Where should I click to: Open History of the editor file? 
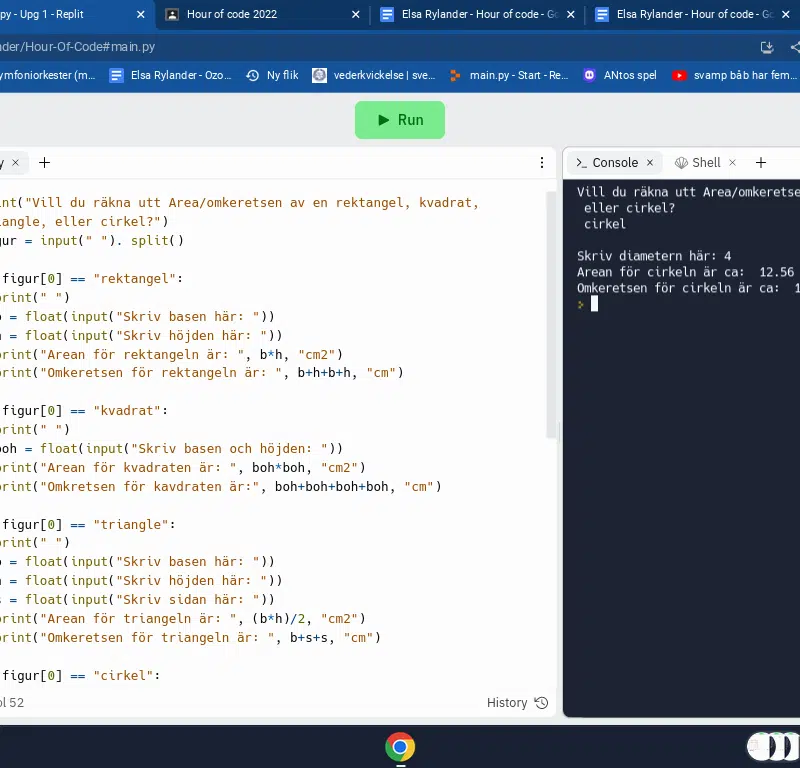point(517,703)
